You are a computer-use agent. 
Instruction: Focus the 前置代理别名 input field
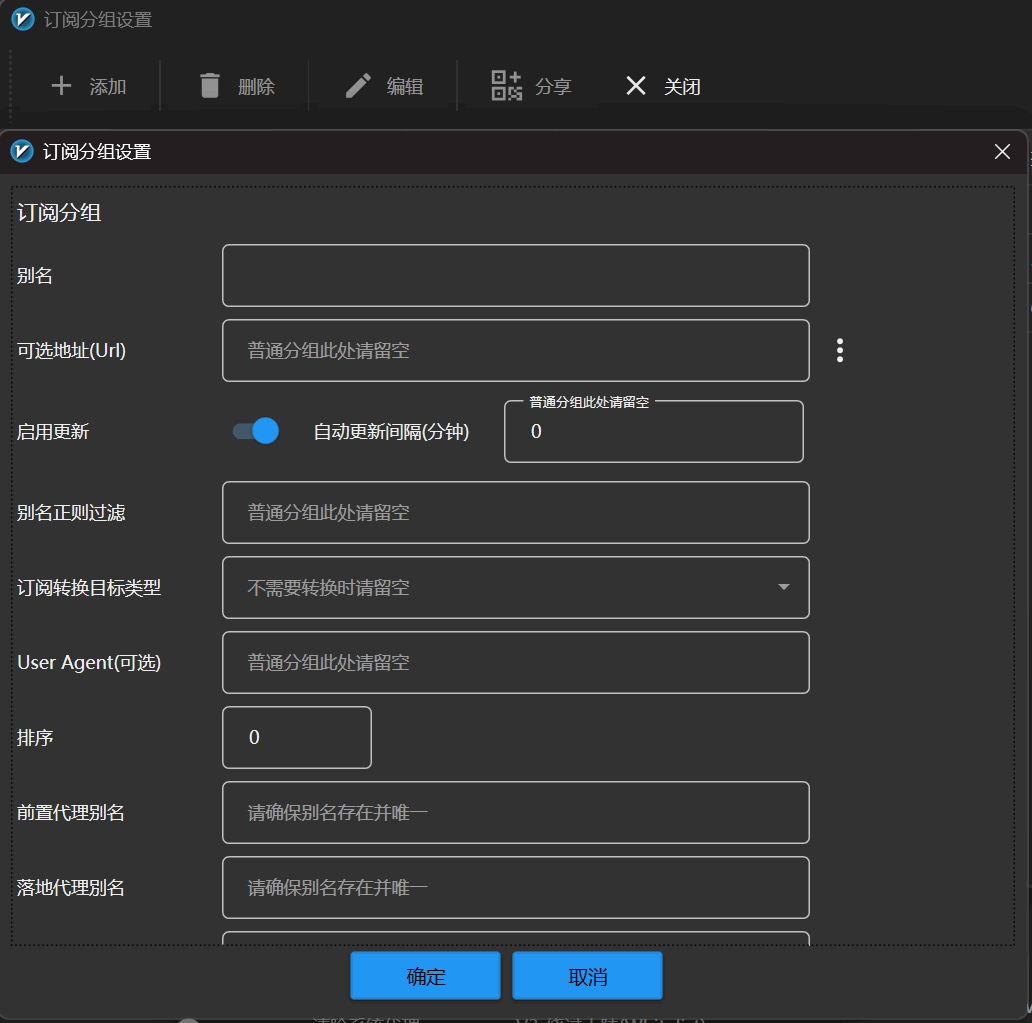click(515, 812)
